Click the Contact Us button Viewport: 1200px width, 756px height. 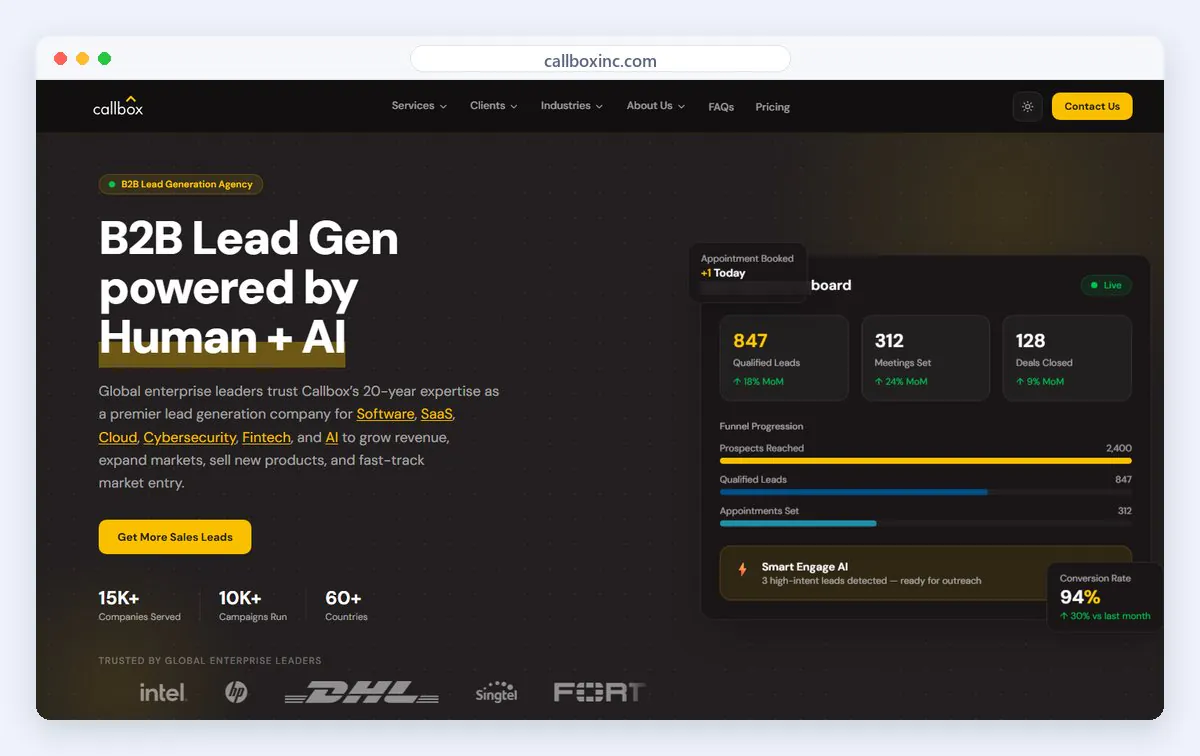[1092, 106]
